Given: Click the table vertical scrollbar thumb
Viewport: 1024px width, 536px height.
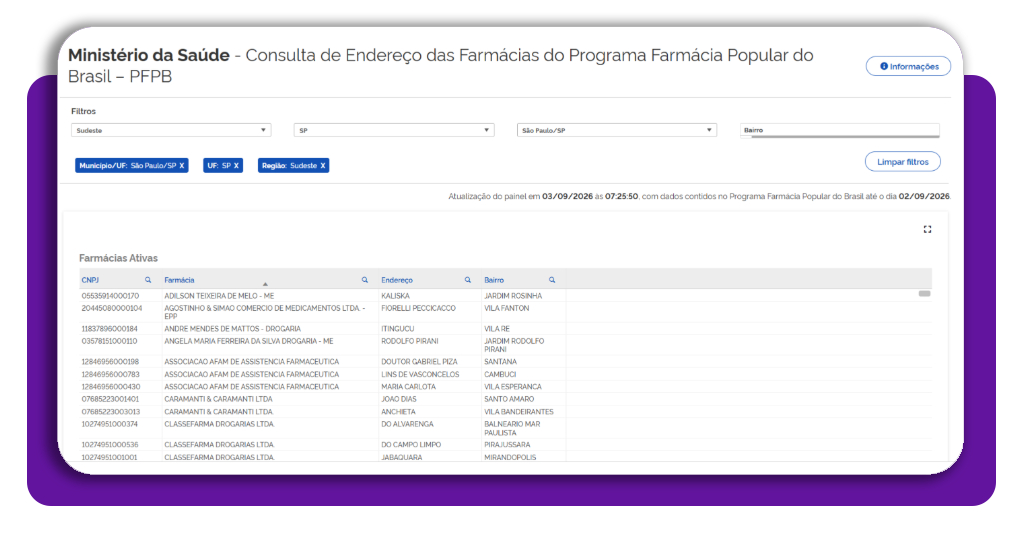Looking at the screenshot, I should point(924,294).
